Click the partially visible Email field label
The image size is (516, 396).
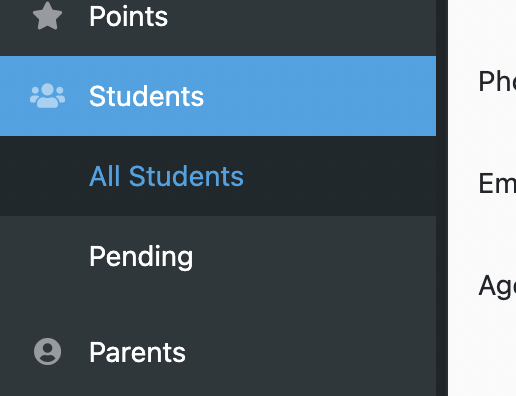[x=497, y=183]
